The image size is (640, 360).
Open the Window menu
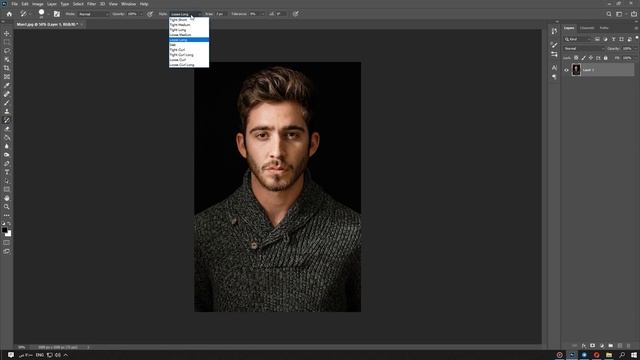(x=129, y=4)
